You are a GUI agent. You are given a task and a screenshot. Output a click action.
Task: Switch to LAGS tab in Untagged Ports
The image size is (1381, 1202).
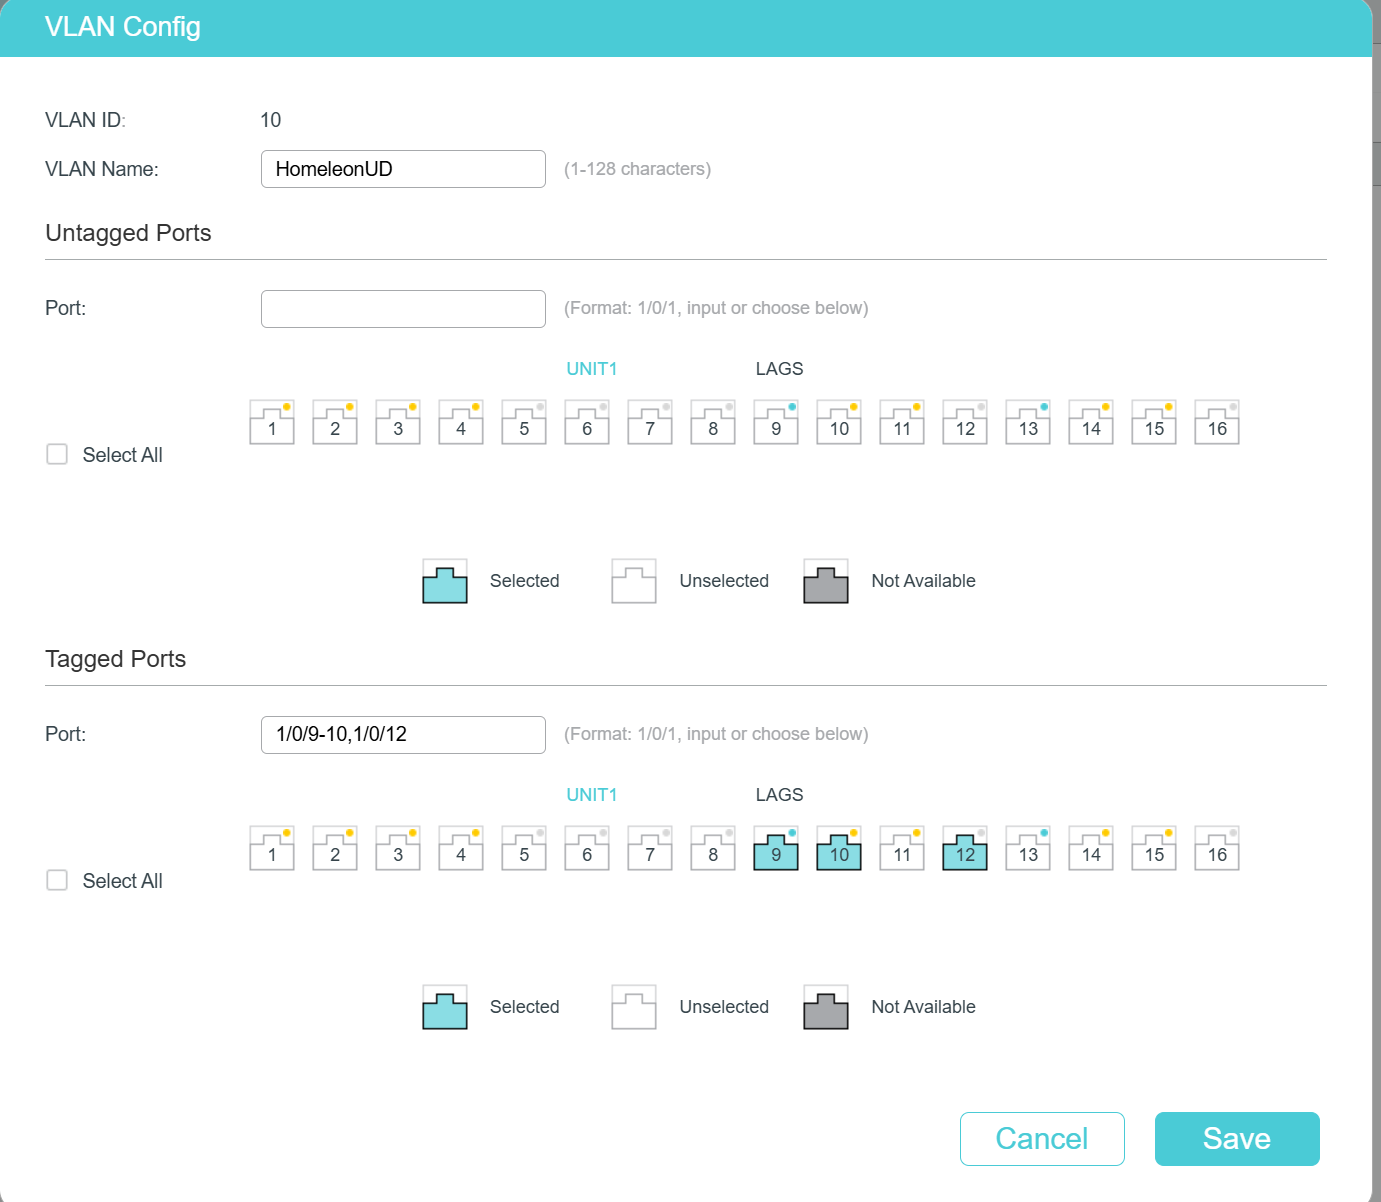tap(779, 369)
